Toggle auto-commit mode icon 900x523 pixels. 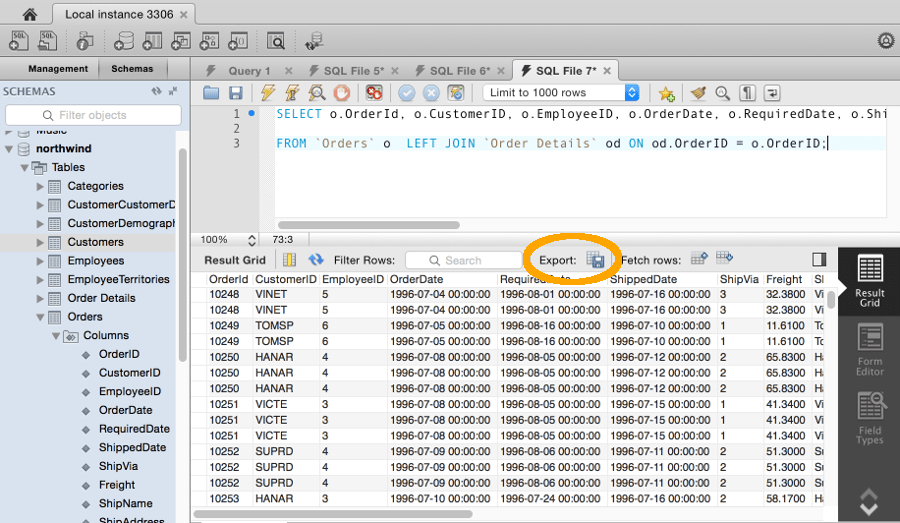[456, 92]
